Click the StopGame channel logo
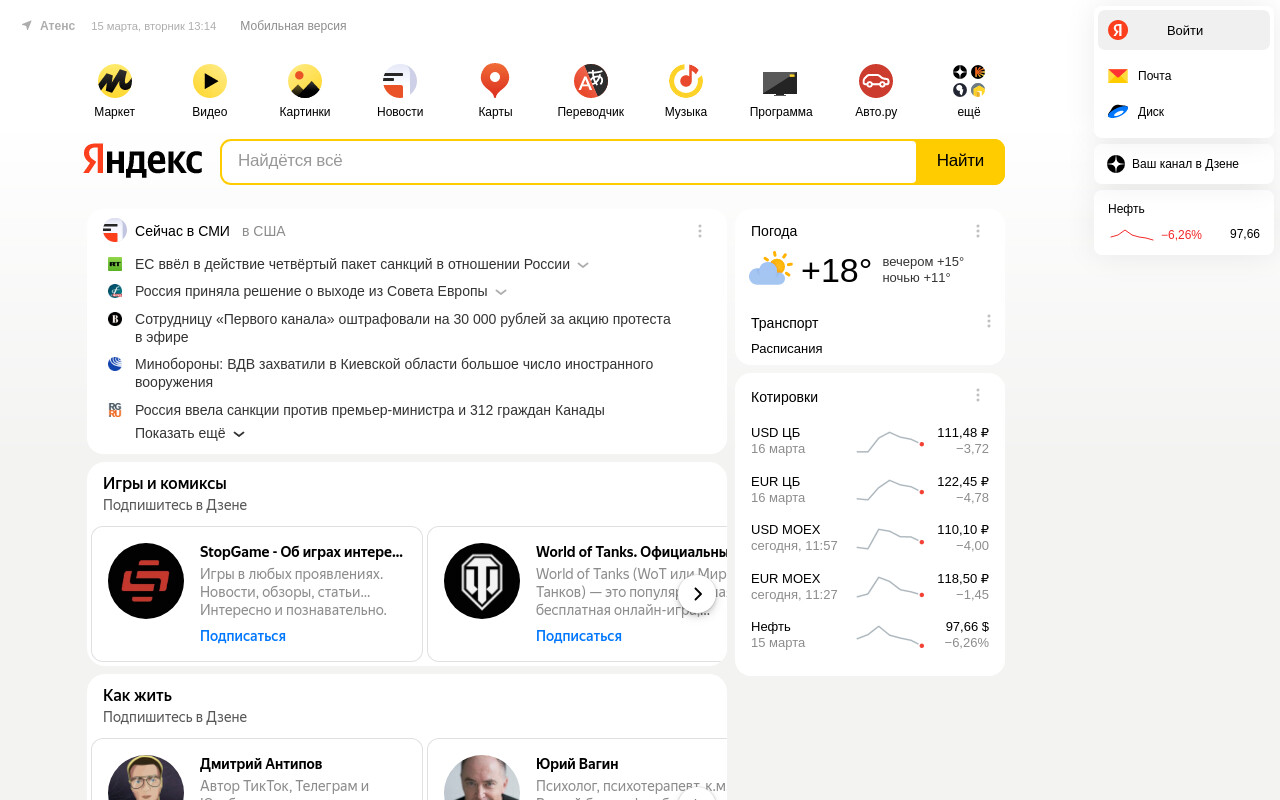The image size is (1280, 800). click(146, 581)
